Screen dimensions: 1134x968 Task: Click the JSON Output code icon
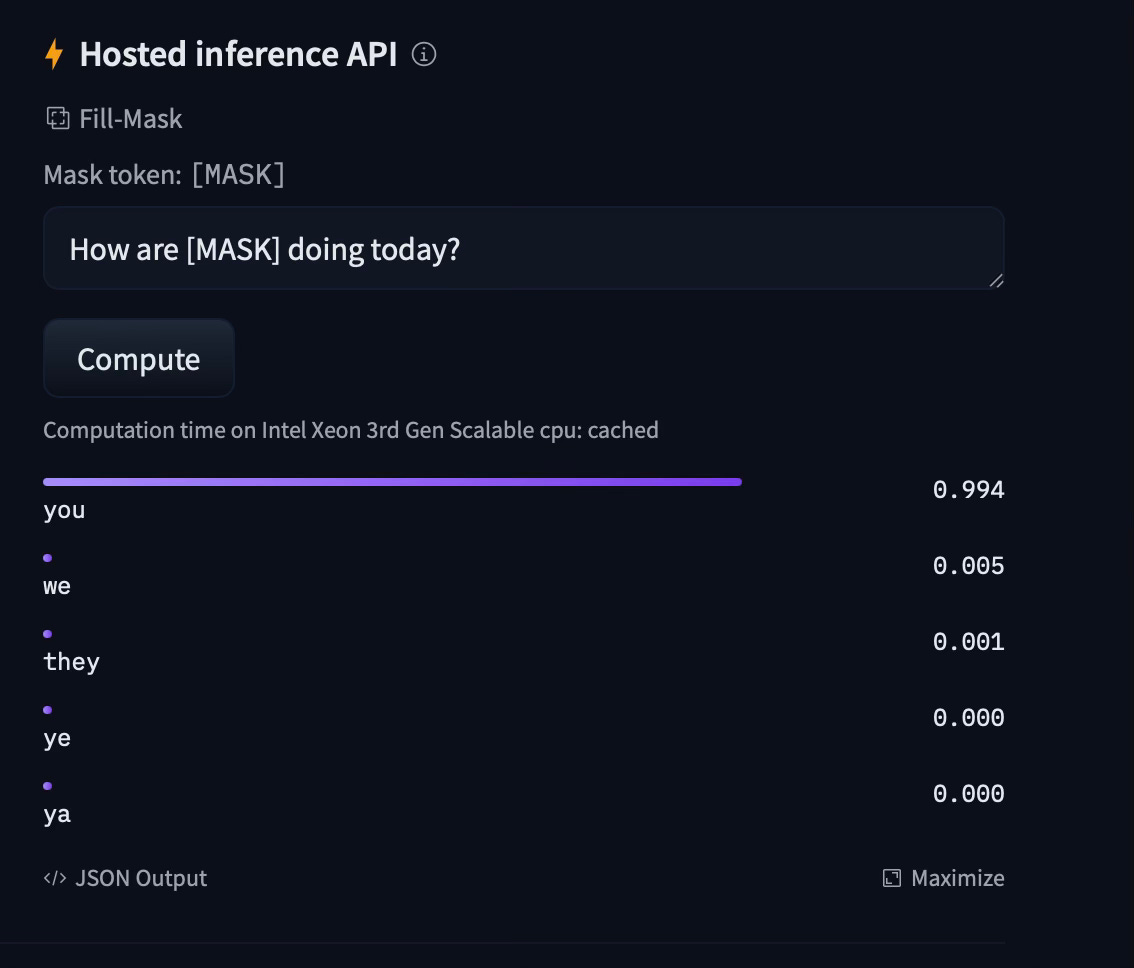point(55,878)
